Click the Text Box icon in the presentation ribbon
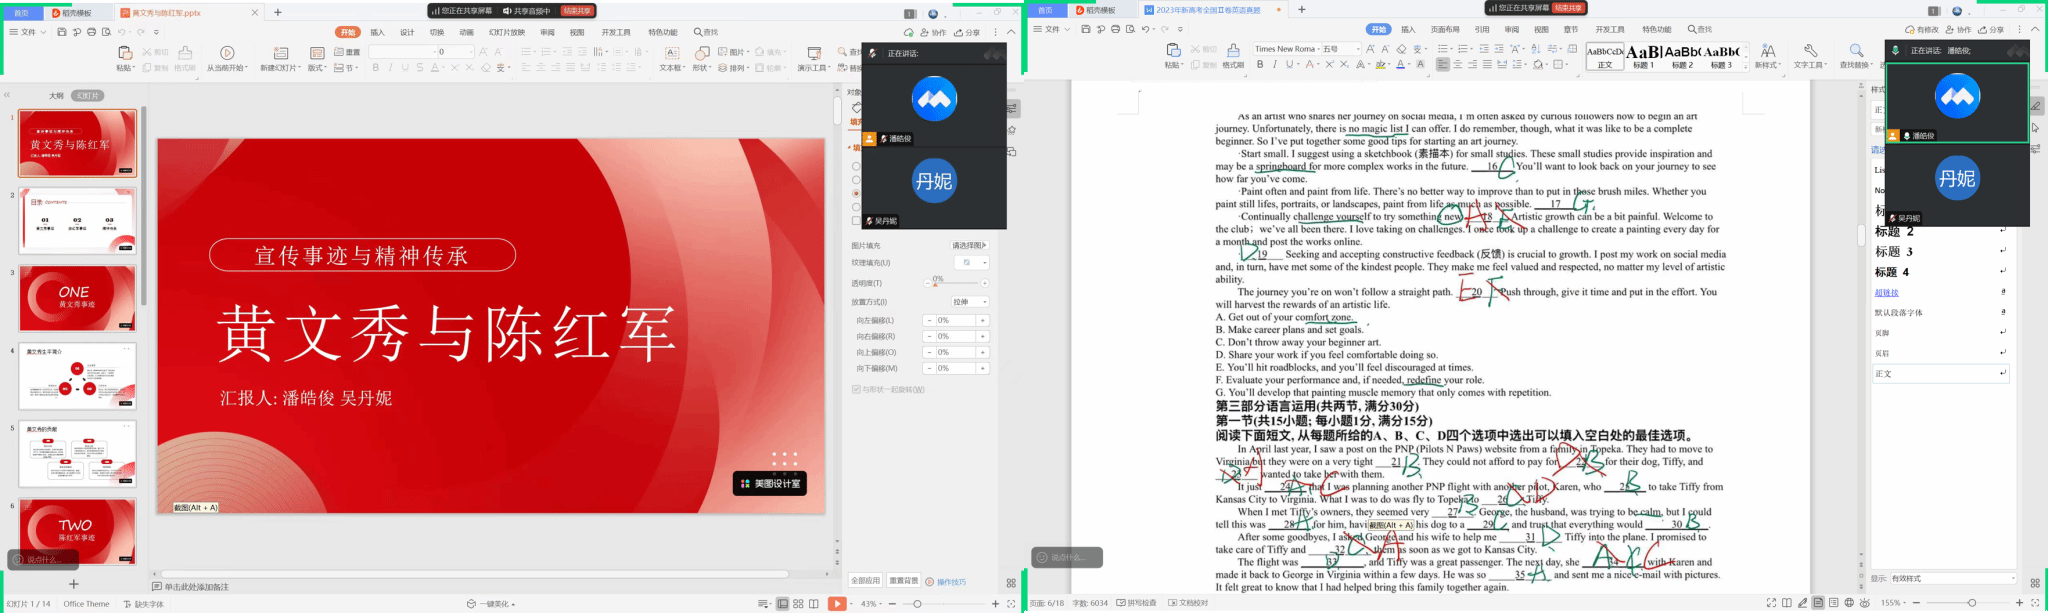This screenshot has width=2048, height=613. click(672, 53)
